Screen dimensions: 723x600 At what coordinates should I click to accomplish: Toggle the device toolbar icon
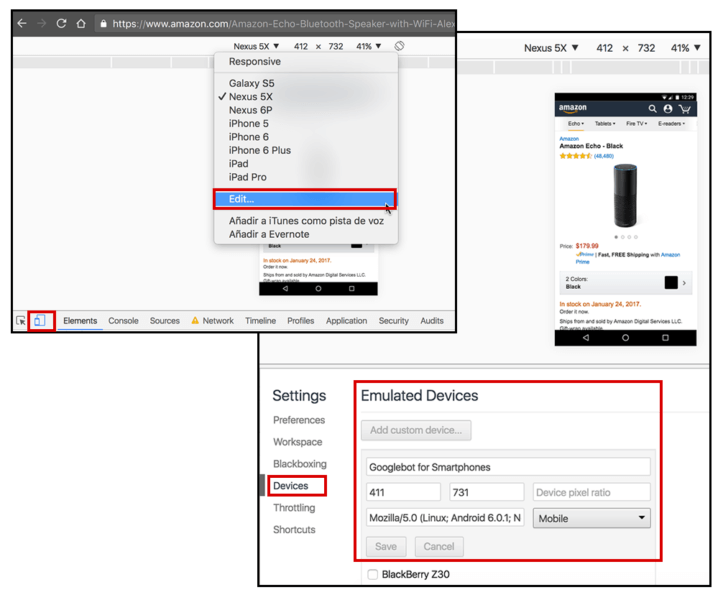[x=40, y=321]
